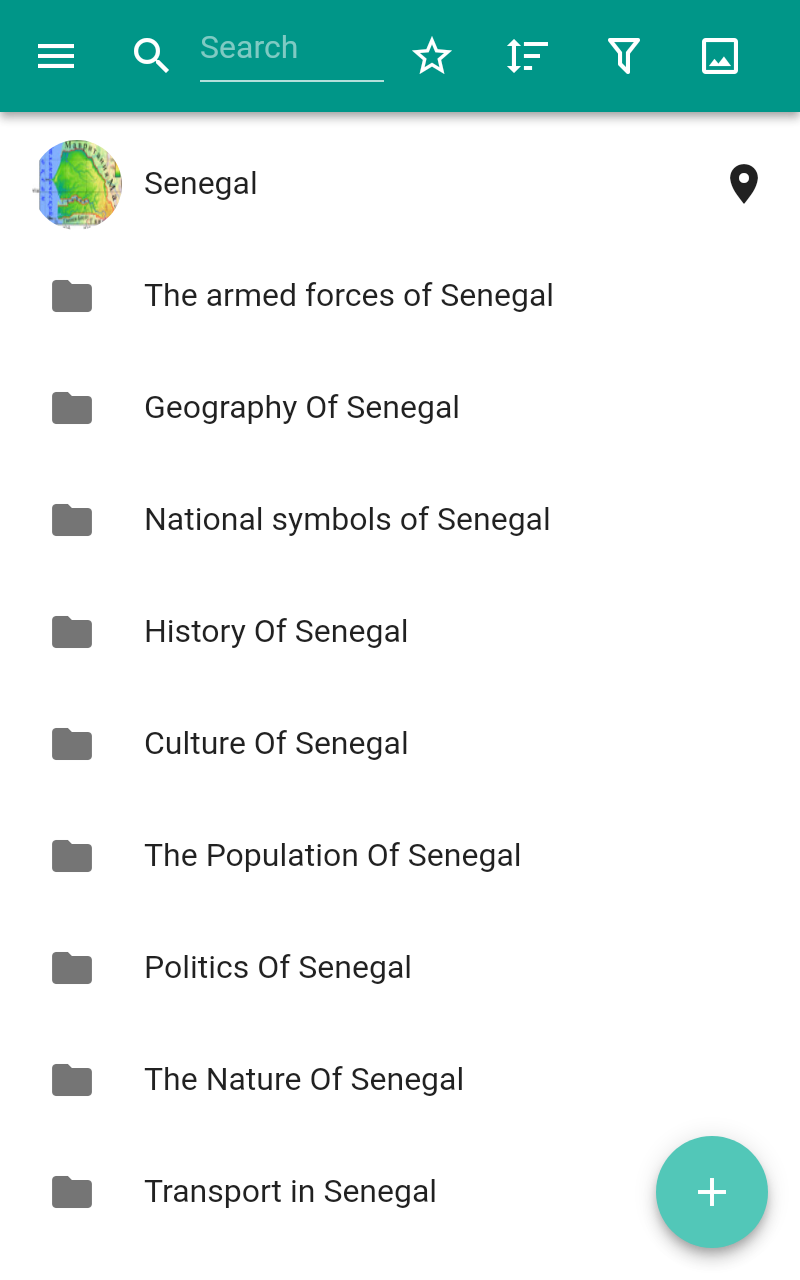The image size is (800, 1280).
Task: Click the Senegal map location pin
Action: coord(743,184)
